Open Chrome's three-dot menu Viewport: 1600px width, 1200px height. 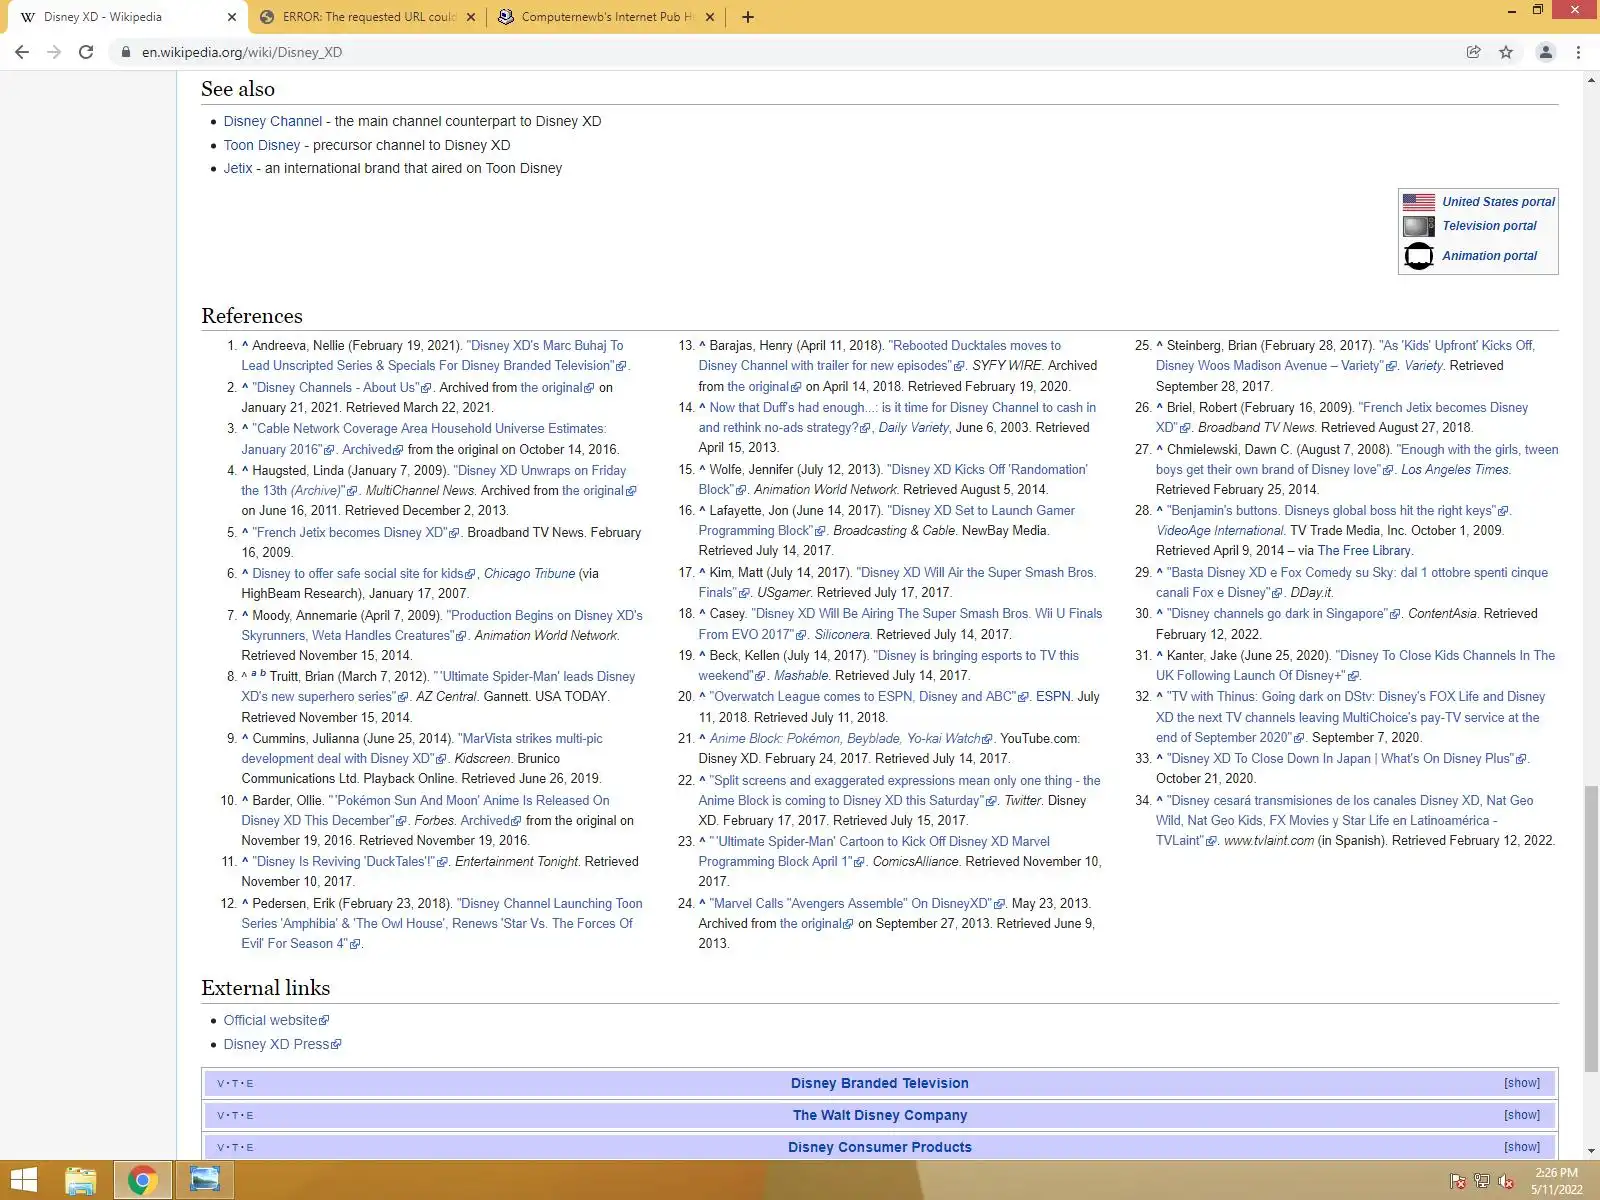pyautogui.click(x=1578, y=52)
